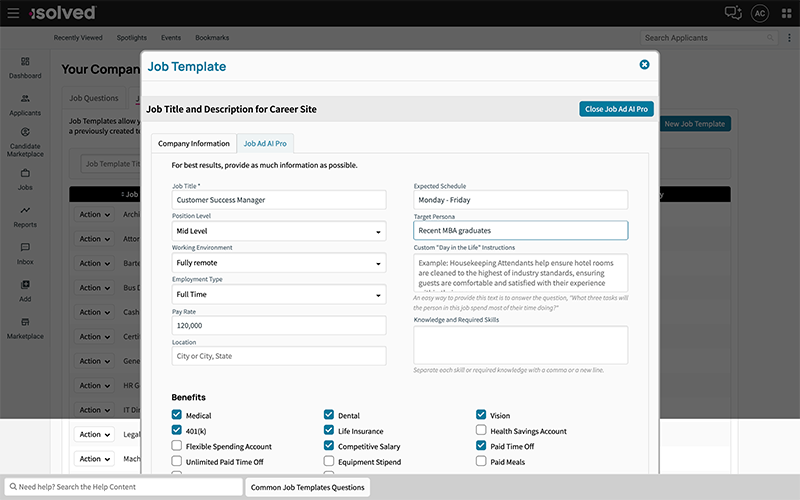Viewport: 800px width, 500px height.
Task: Uncheck the Medical benefit checkbox
Action: pos(177,416)
